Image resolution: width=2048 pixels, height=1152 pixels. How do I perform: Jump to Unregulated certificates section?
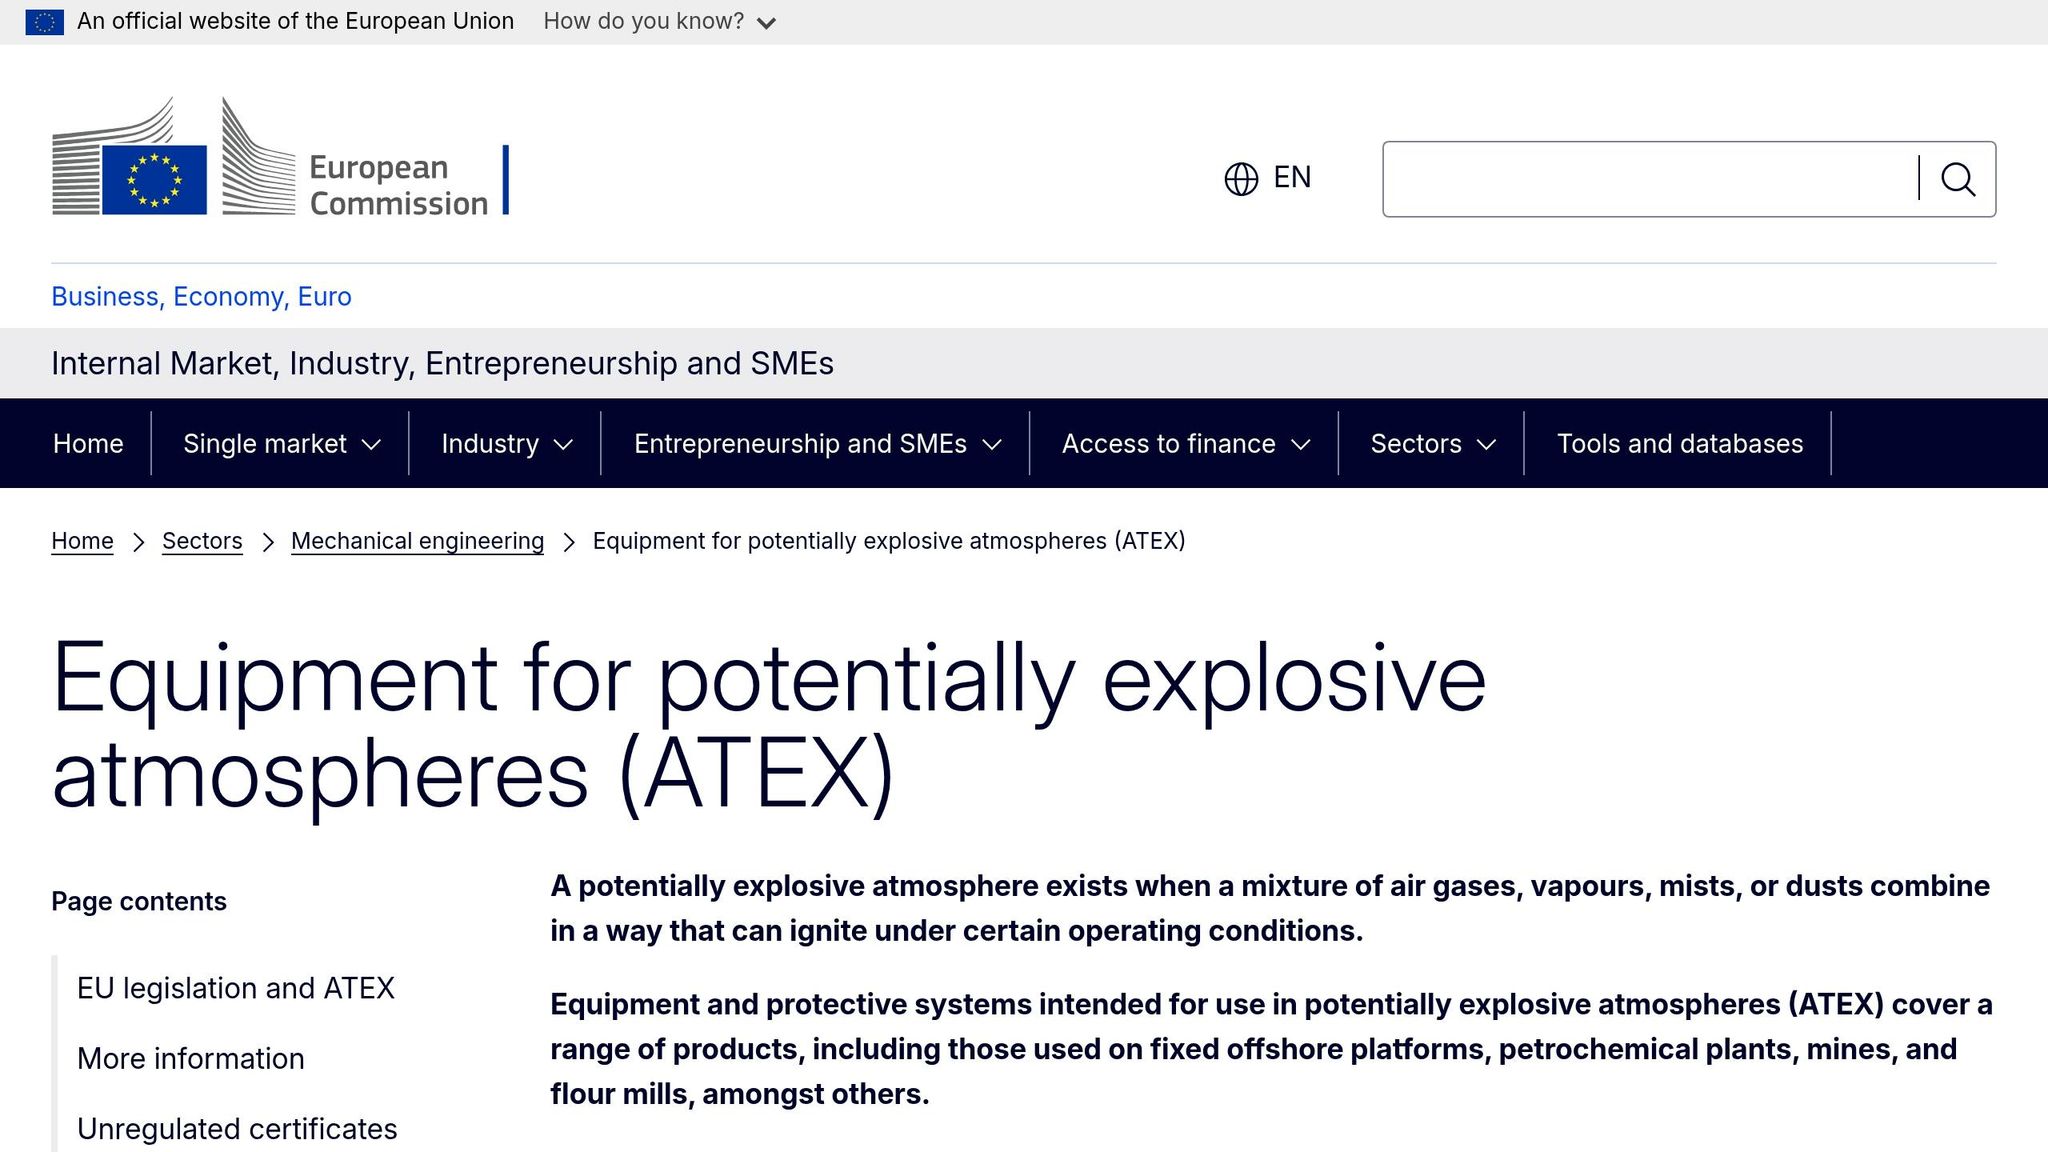pos(237,1128)
